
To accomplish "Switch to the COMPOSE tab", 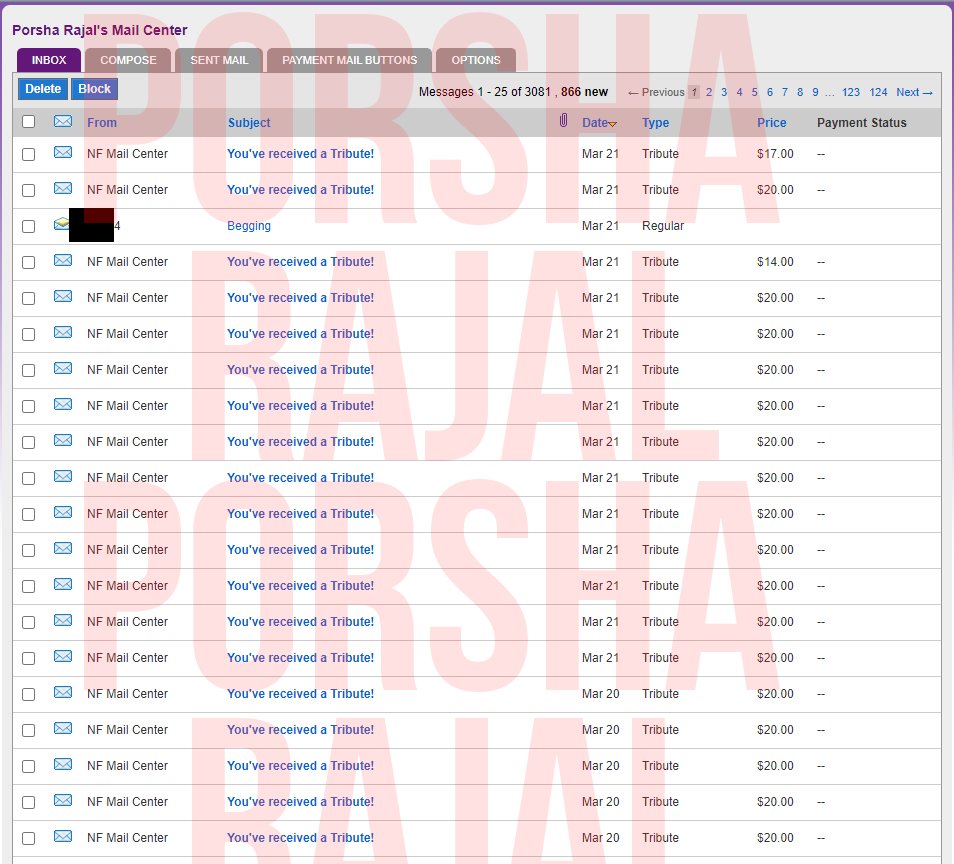I will (128, 60).
